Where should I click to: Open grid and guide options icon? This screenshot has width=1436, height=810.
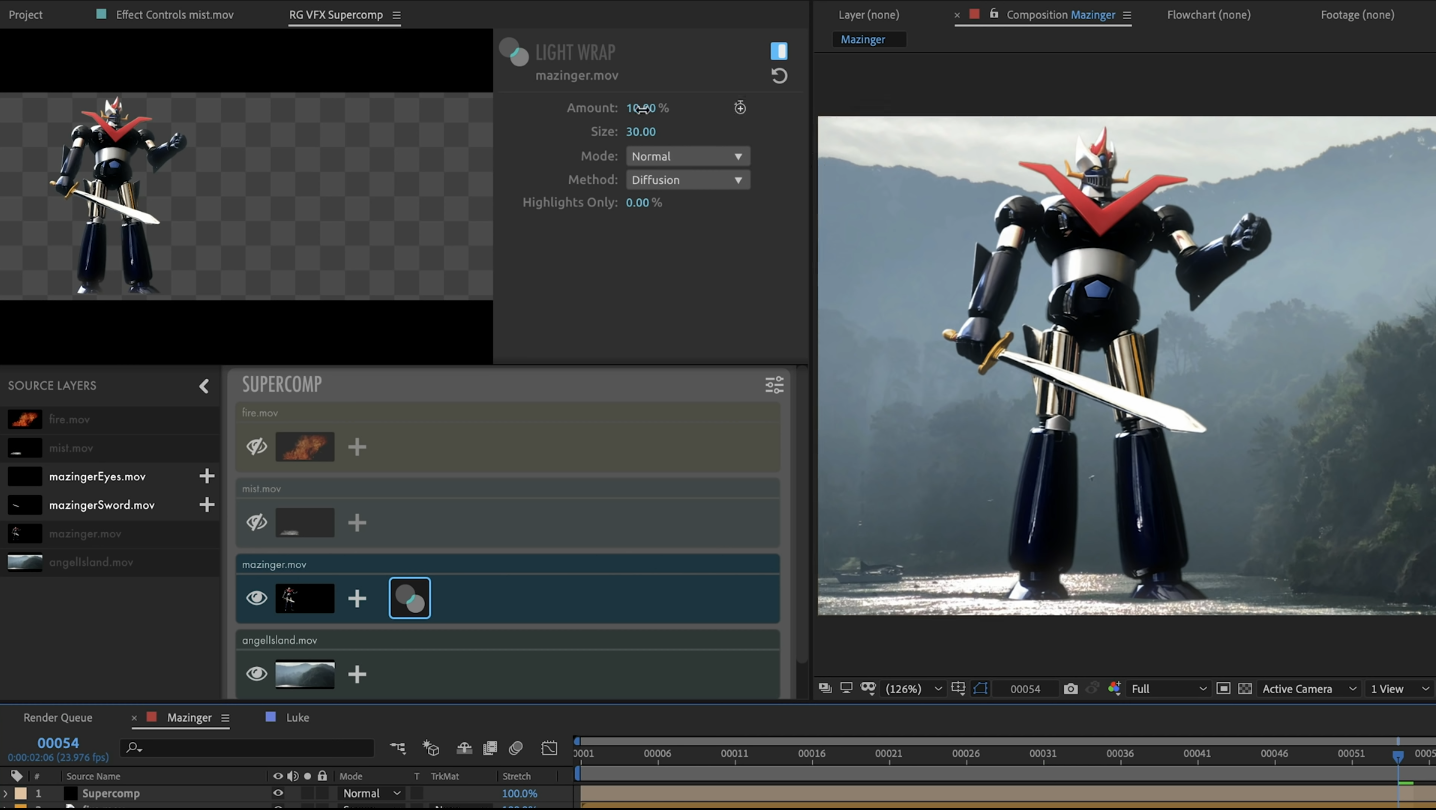point(958,689)
